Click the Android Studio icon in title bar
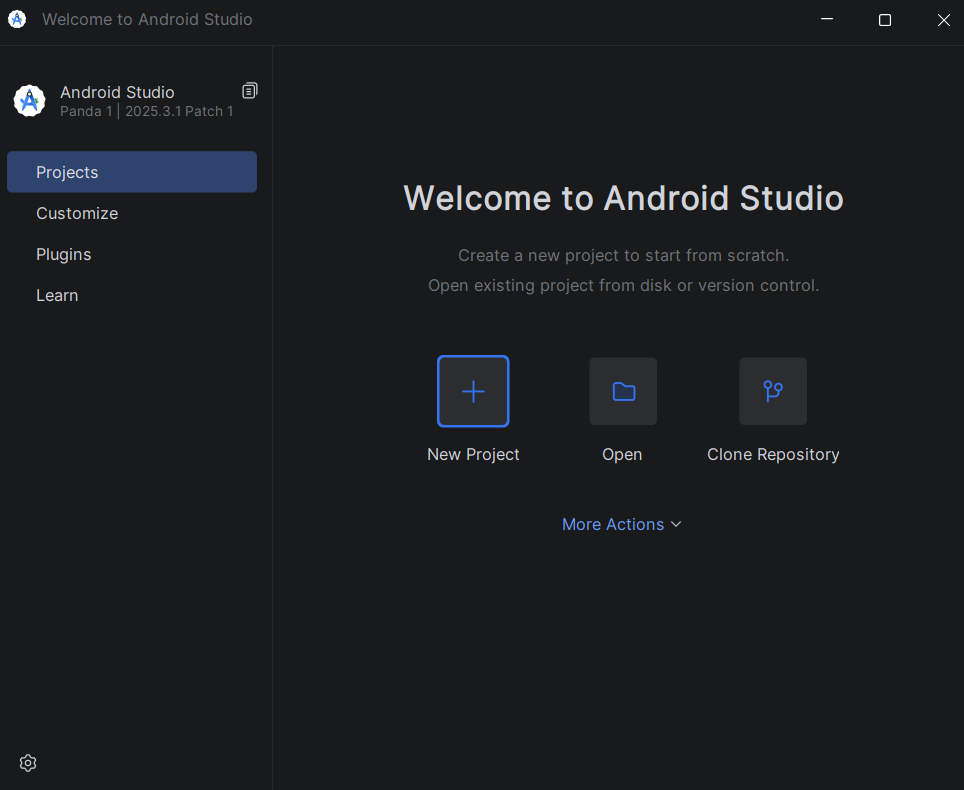 17,19
